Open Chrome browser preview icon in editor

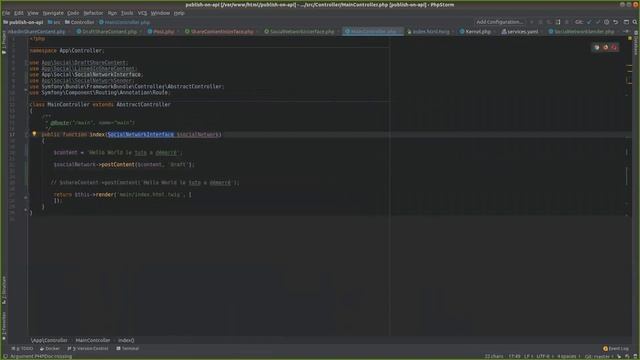tap(597, 47)
